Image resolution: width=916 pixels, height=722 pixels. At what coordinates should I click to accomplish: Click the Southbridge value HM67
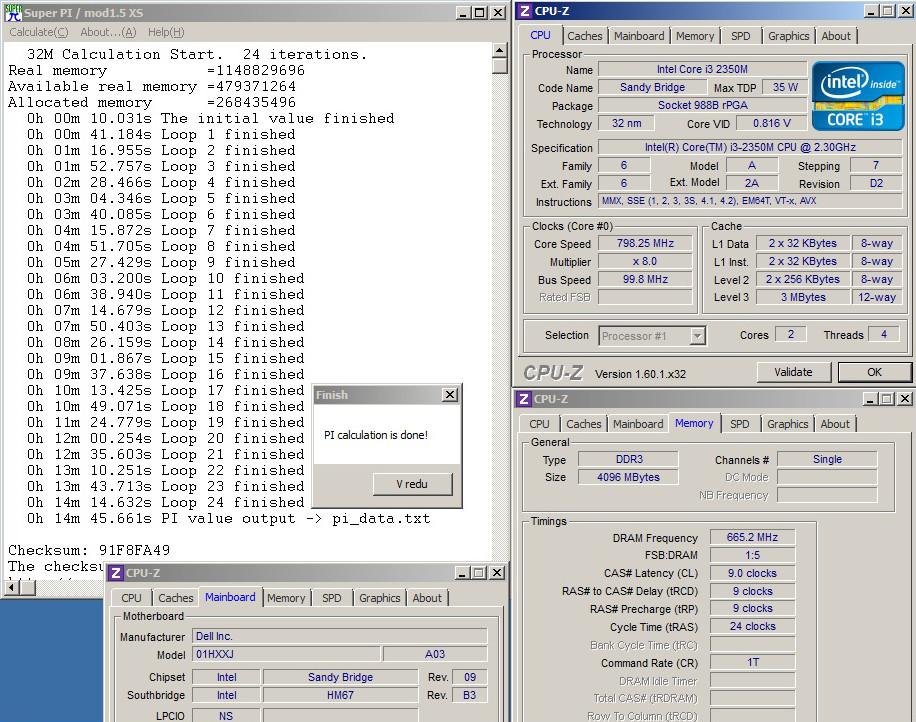point(340,695)
